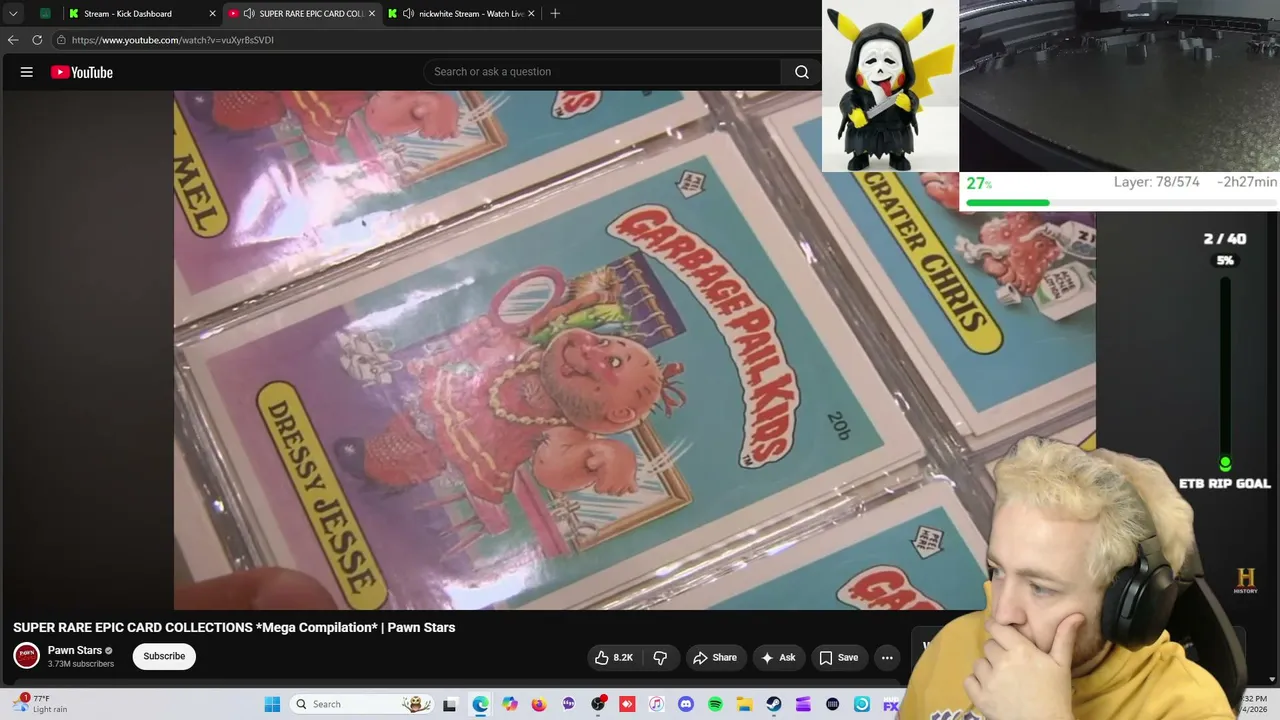The width and height of the screenshot is (1280, 720).
Task: Subscribe to the Pawn Stars channel
Action: (x=164, y=656)
